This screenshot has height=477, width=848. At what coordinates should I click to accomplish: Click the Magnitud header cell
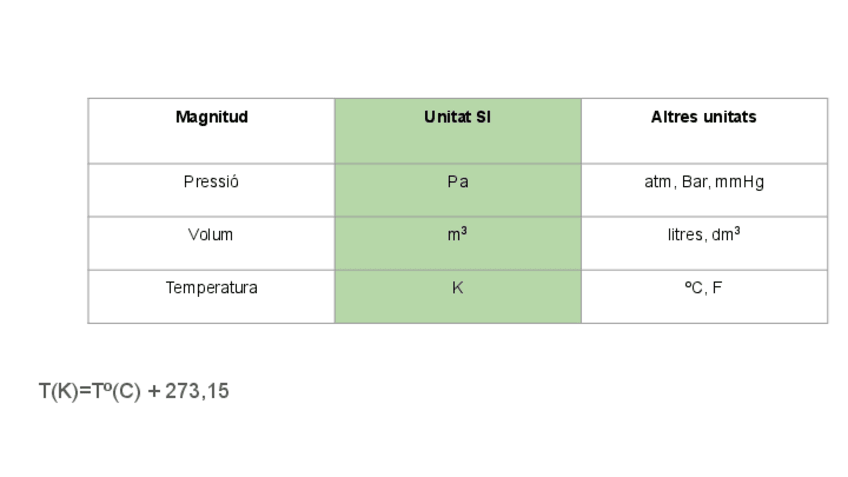(x=211, y=117)
